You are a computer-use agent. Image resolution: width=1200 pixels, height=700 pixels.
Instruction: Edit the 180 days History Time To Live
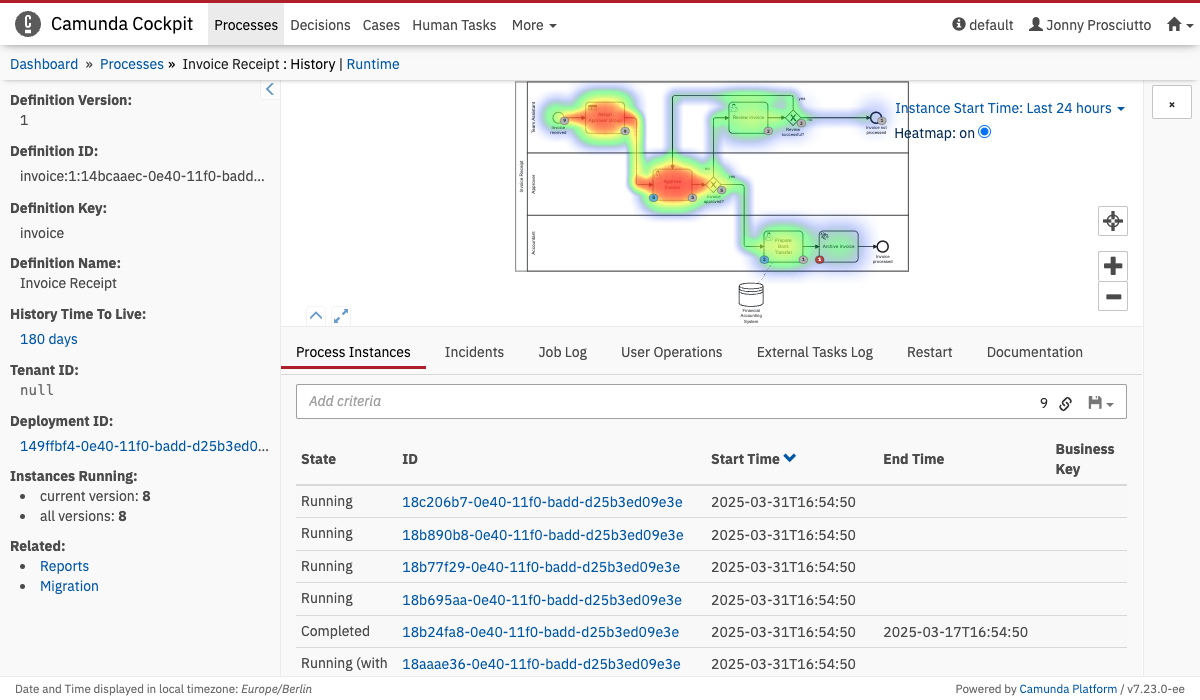tap(49, 339)
